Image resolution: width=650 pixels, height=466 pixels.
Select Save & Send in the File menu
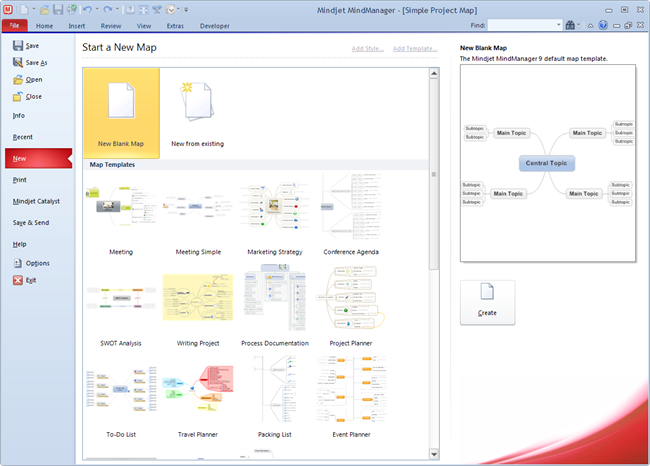tap(31, 223)
